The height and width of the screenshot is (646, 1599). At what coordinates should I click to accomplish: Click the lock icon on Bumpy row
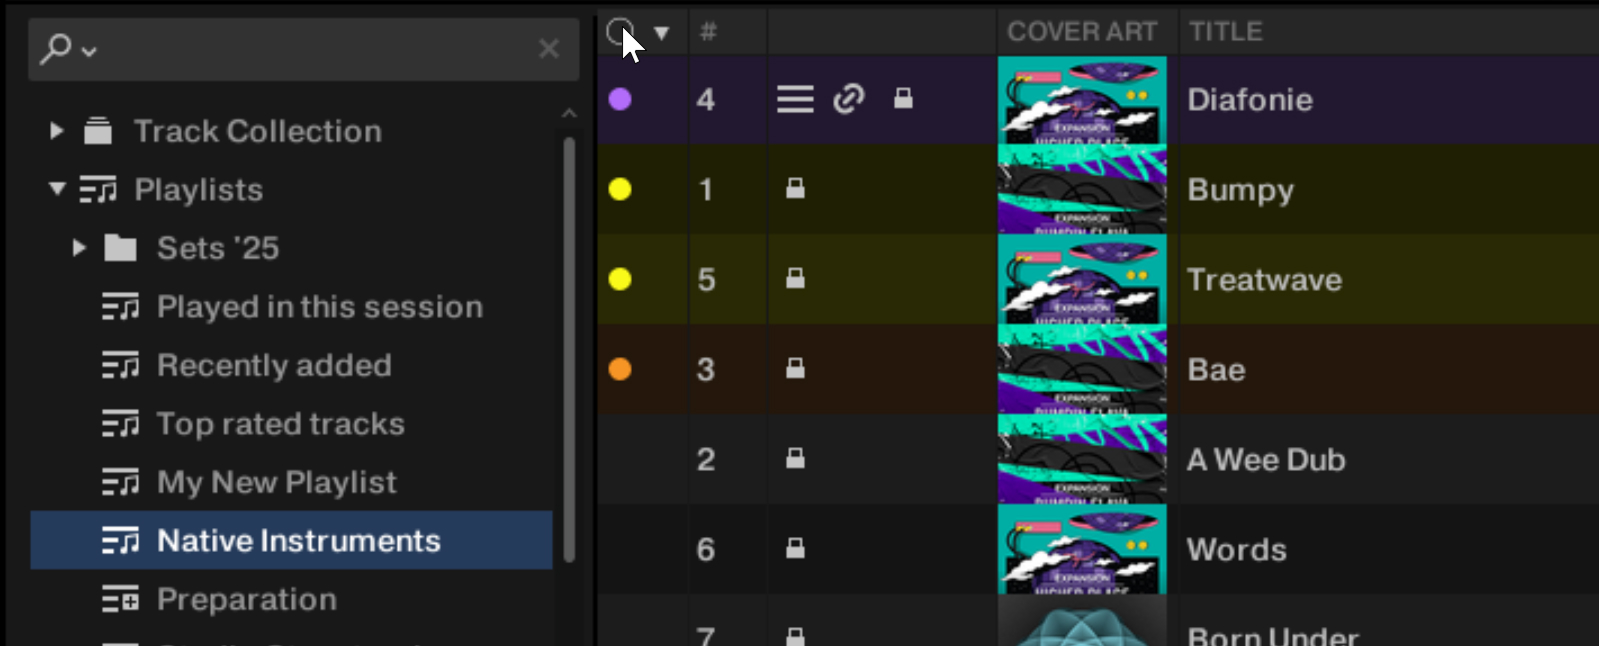point(795,188)
